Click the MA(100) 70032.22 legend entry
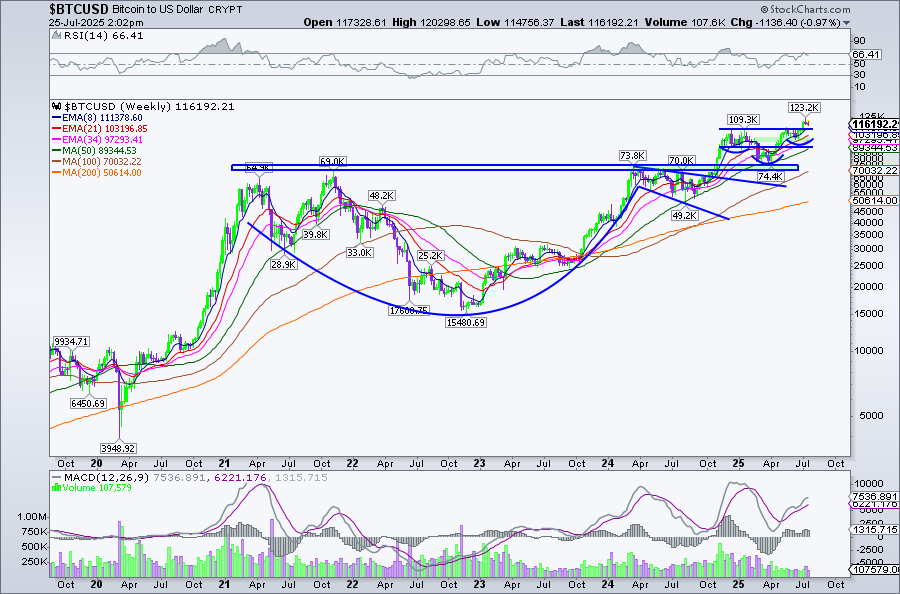 [x=96, y=162]
